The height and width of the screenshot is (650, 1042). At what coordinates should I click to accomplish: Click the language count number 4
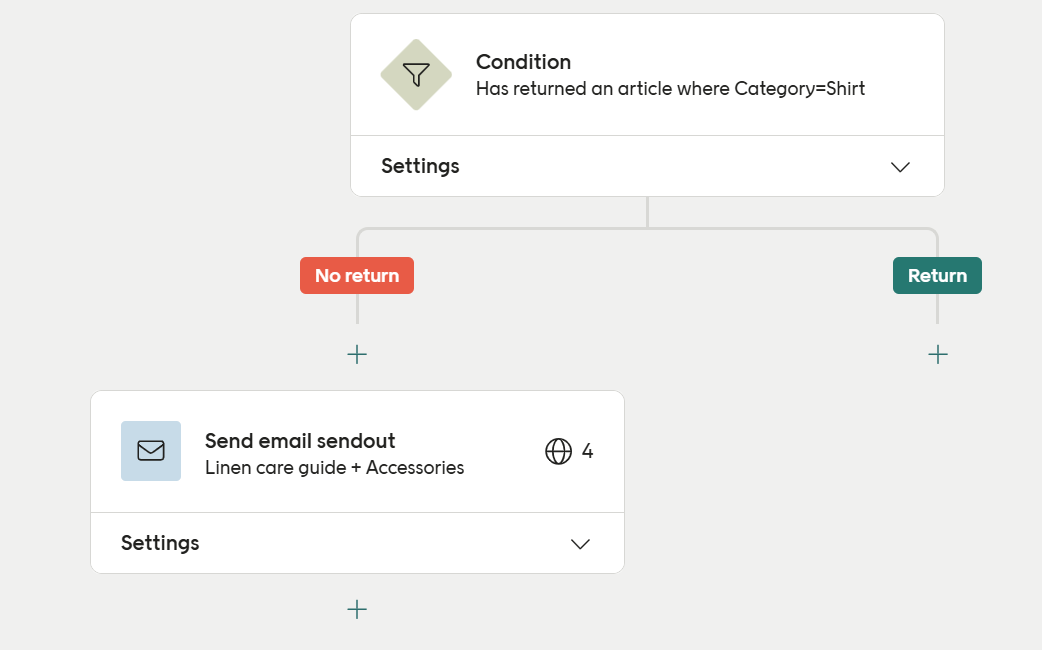(x=587, y=452)
